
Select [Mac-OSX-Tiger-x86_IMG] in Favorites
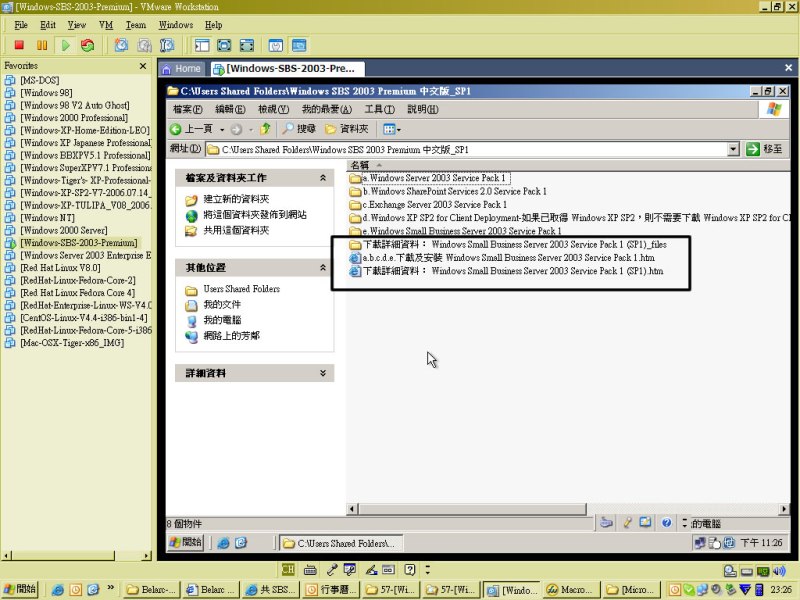click(71, 343)
